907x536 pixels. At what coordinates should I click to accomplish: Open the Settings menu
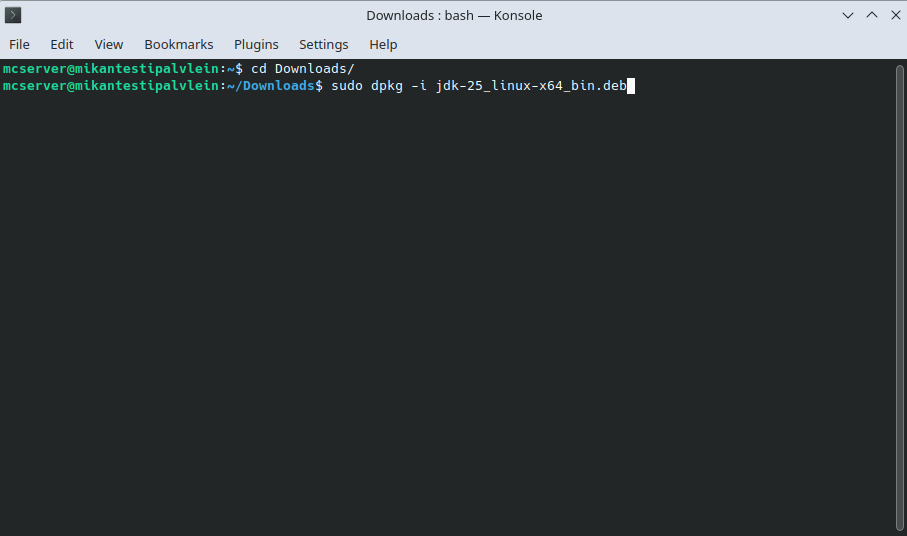(324, 44)
